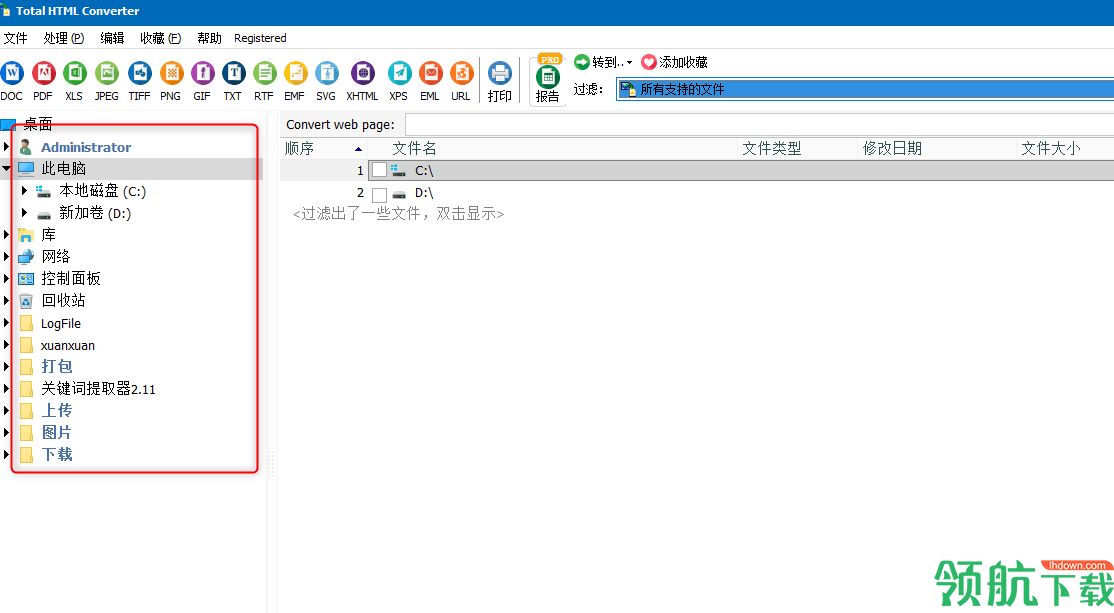Open the 收藏 (F) menu
The image size is (1114, 613).
tap(161, 38)
